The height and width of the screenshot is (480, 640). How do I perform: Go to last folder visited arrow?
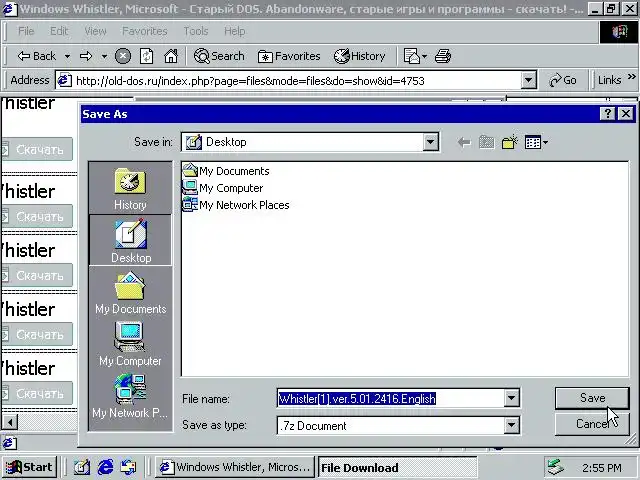tap(464, 142)
